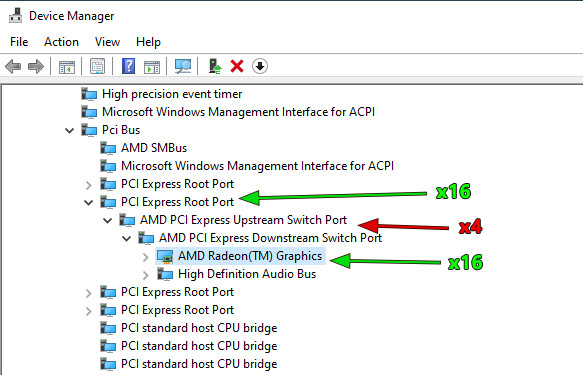583x375 pixels.
Task: Select the last PCI standard host CPU bridge
Action: 199,364
